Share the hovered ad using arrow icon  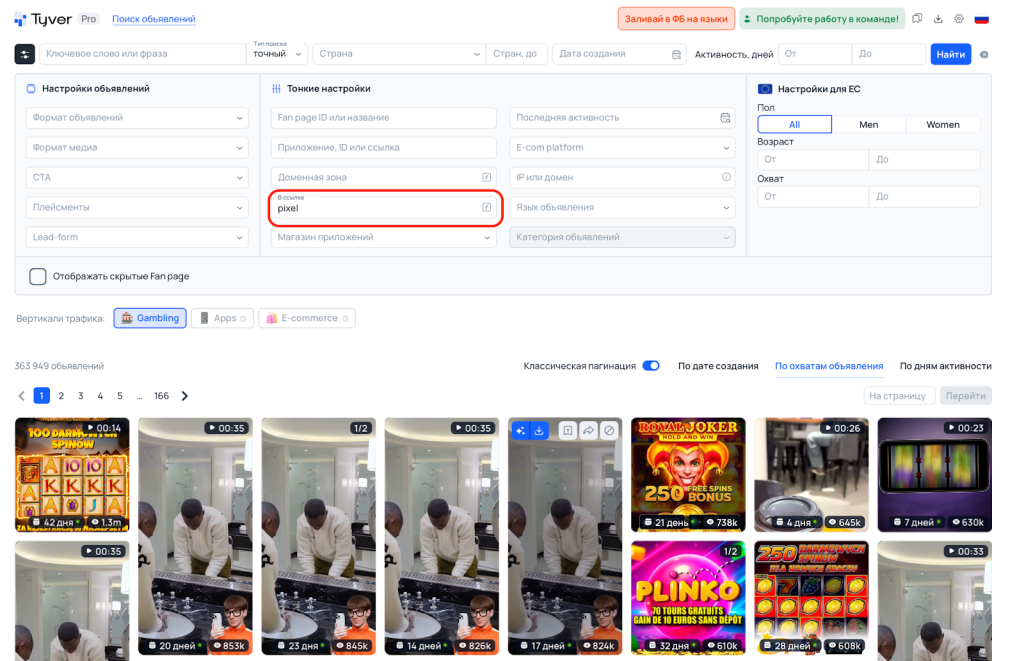[x=588, y=430]
